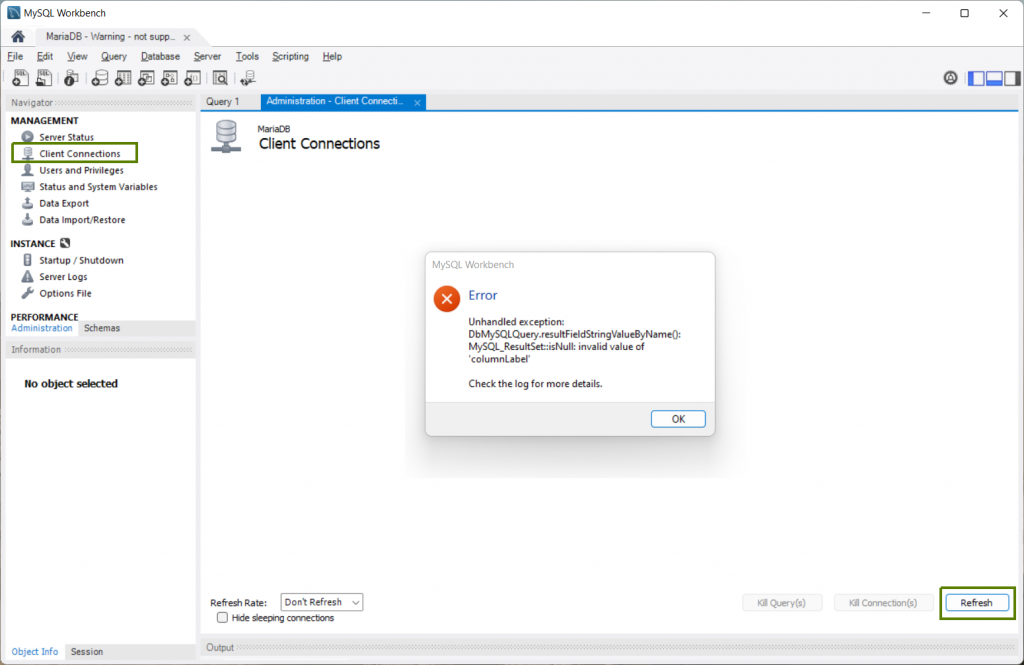The width and height of the screenshot is (1024, 665).
Task: Toggle the bottom output panel visibility
Action: point(994,78)
